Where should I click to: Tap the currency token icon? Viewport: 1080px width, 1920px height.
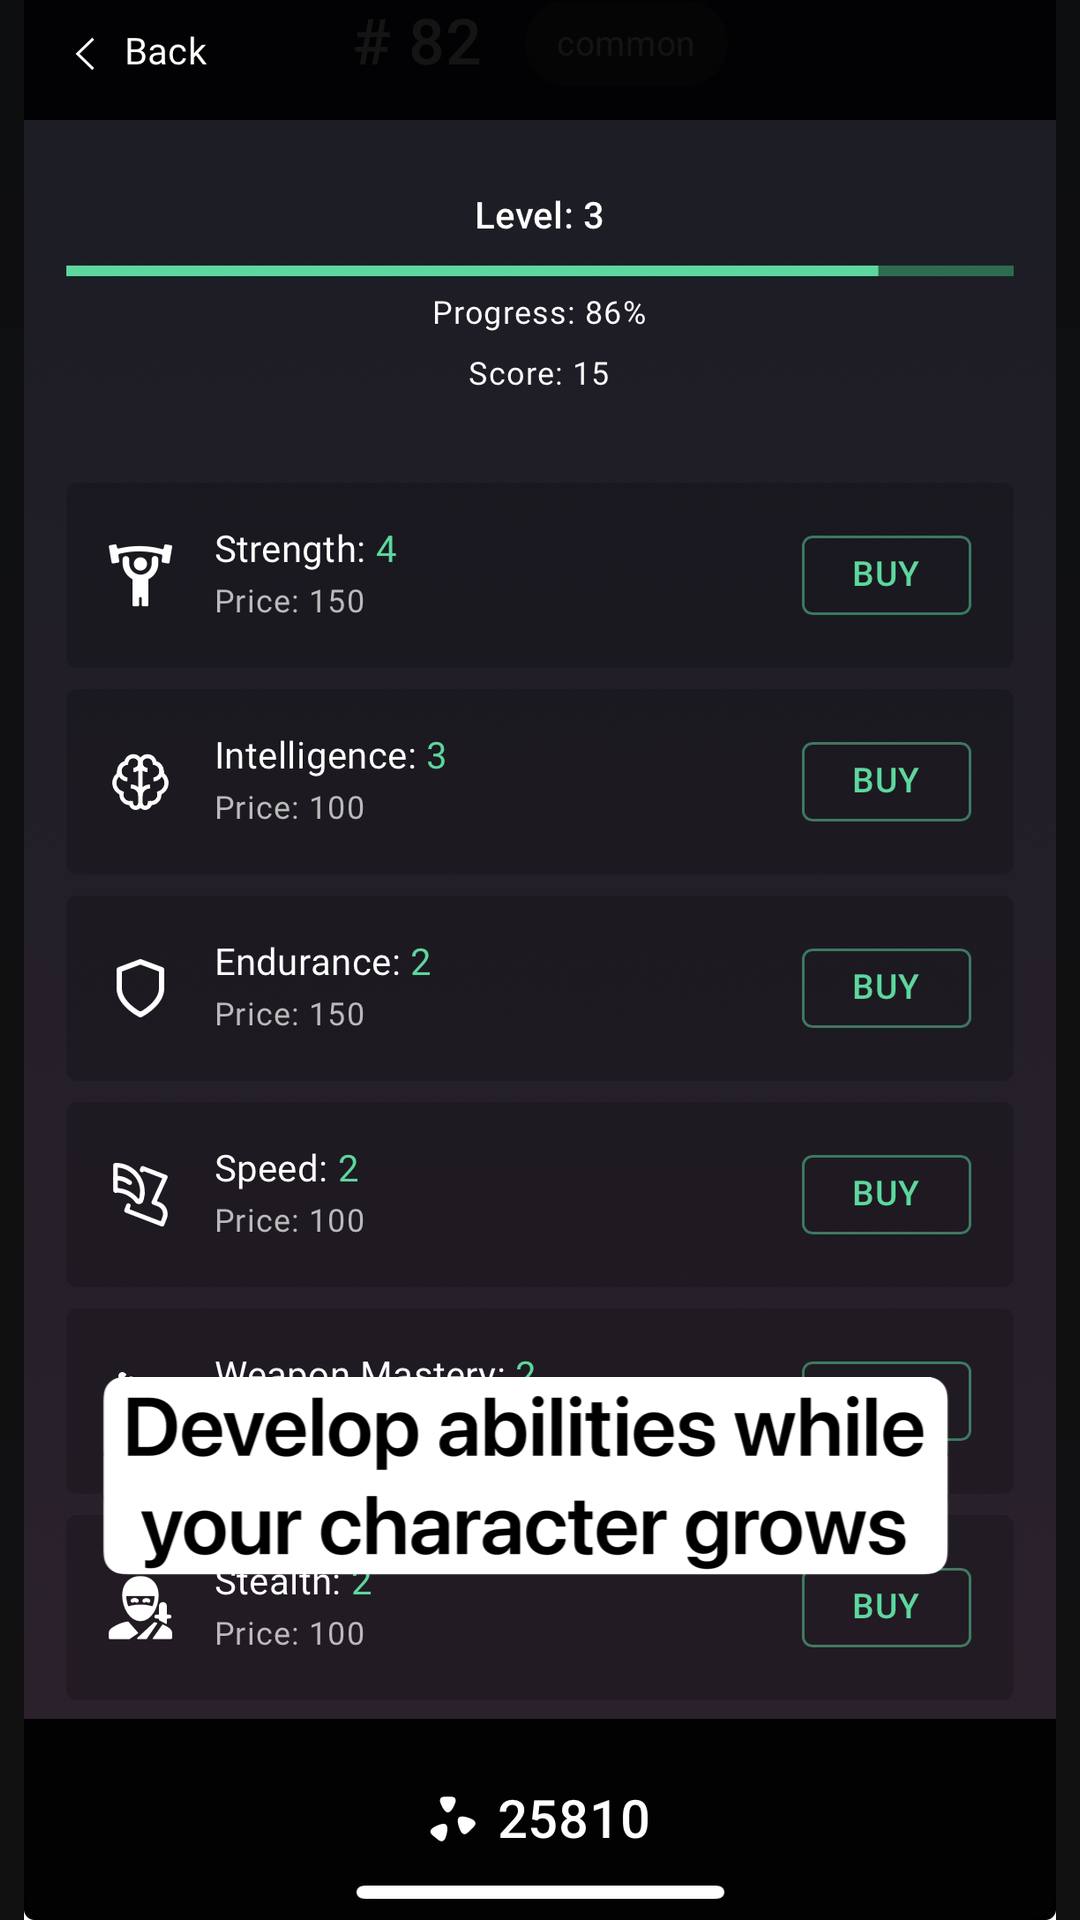[452, 1819]
